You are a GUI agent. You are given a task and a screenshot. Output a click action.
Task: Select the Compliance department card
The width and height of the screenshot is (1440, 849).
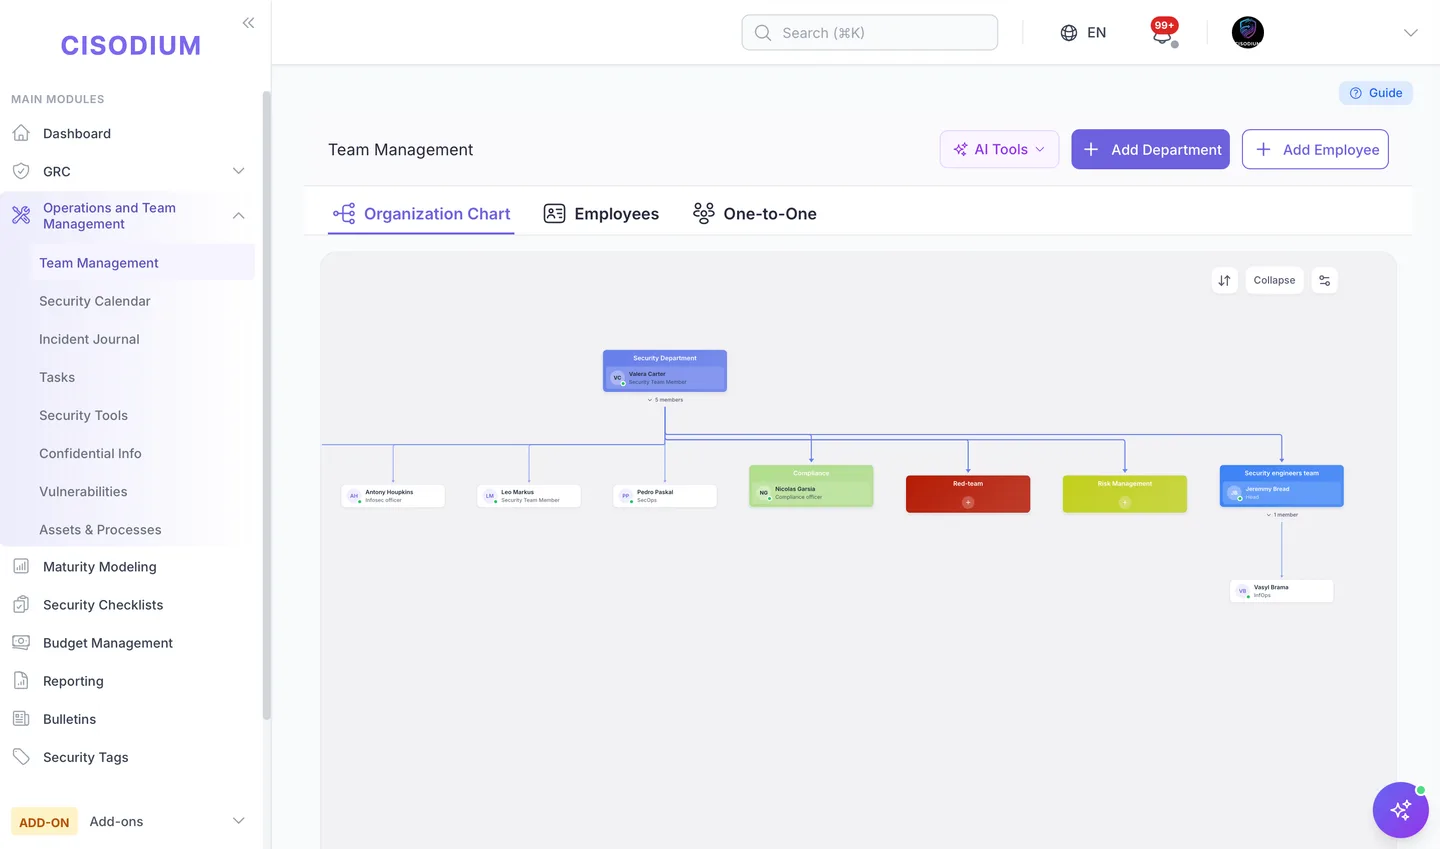click(x=811, y=486)
